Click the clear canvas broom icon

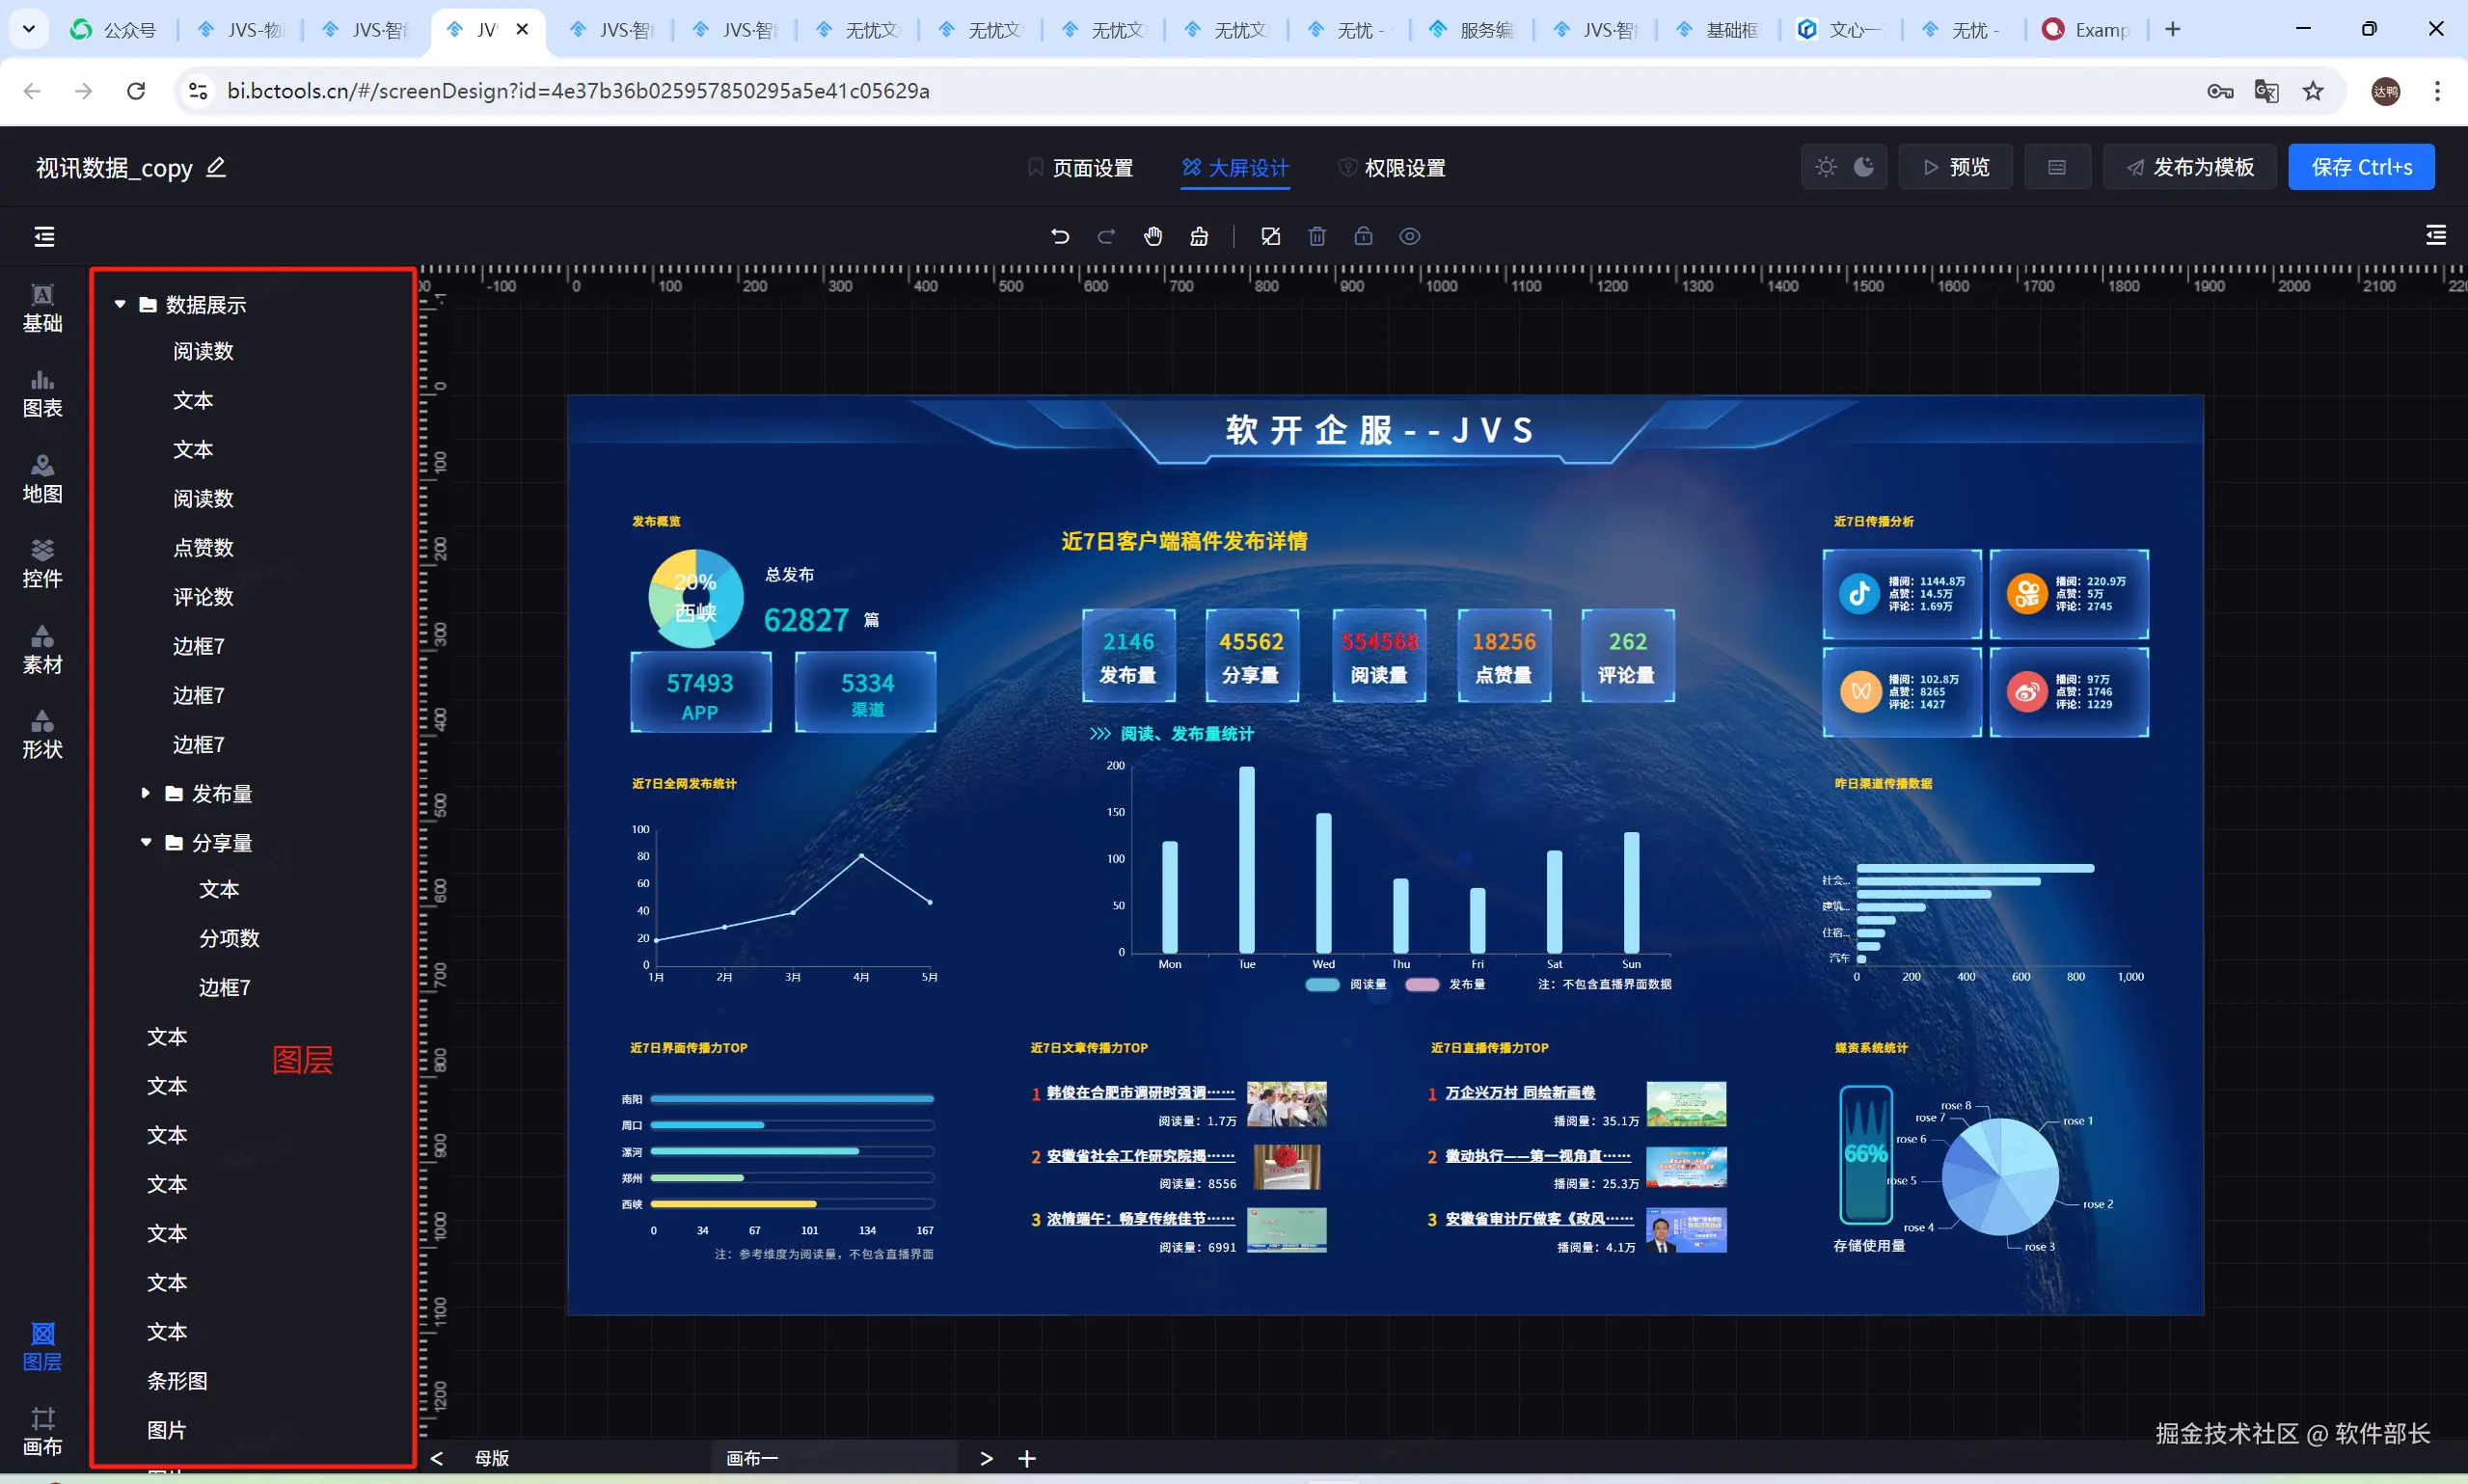[1199, 236]
